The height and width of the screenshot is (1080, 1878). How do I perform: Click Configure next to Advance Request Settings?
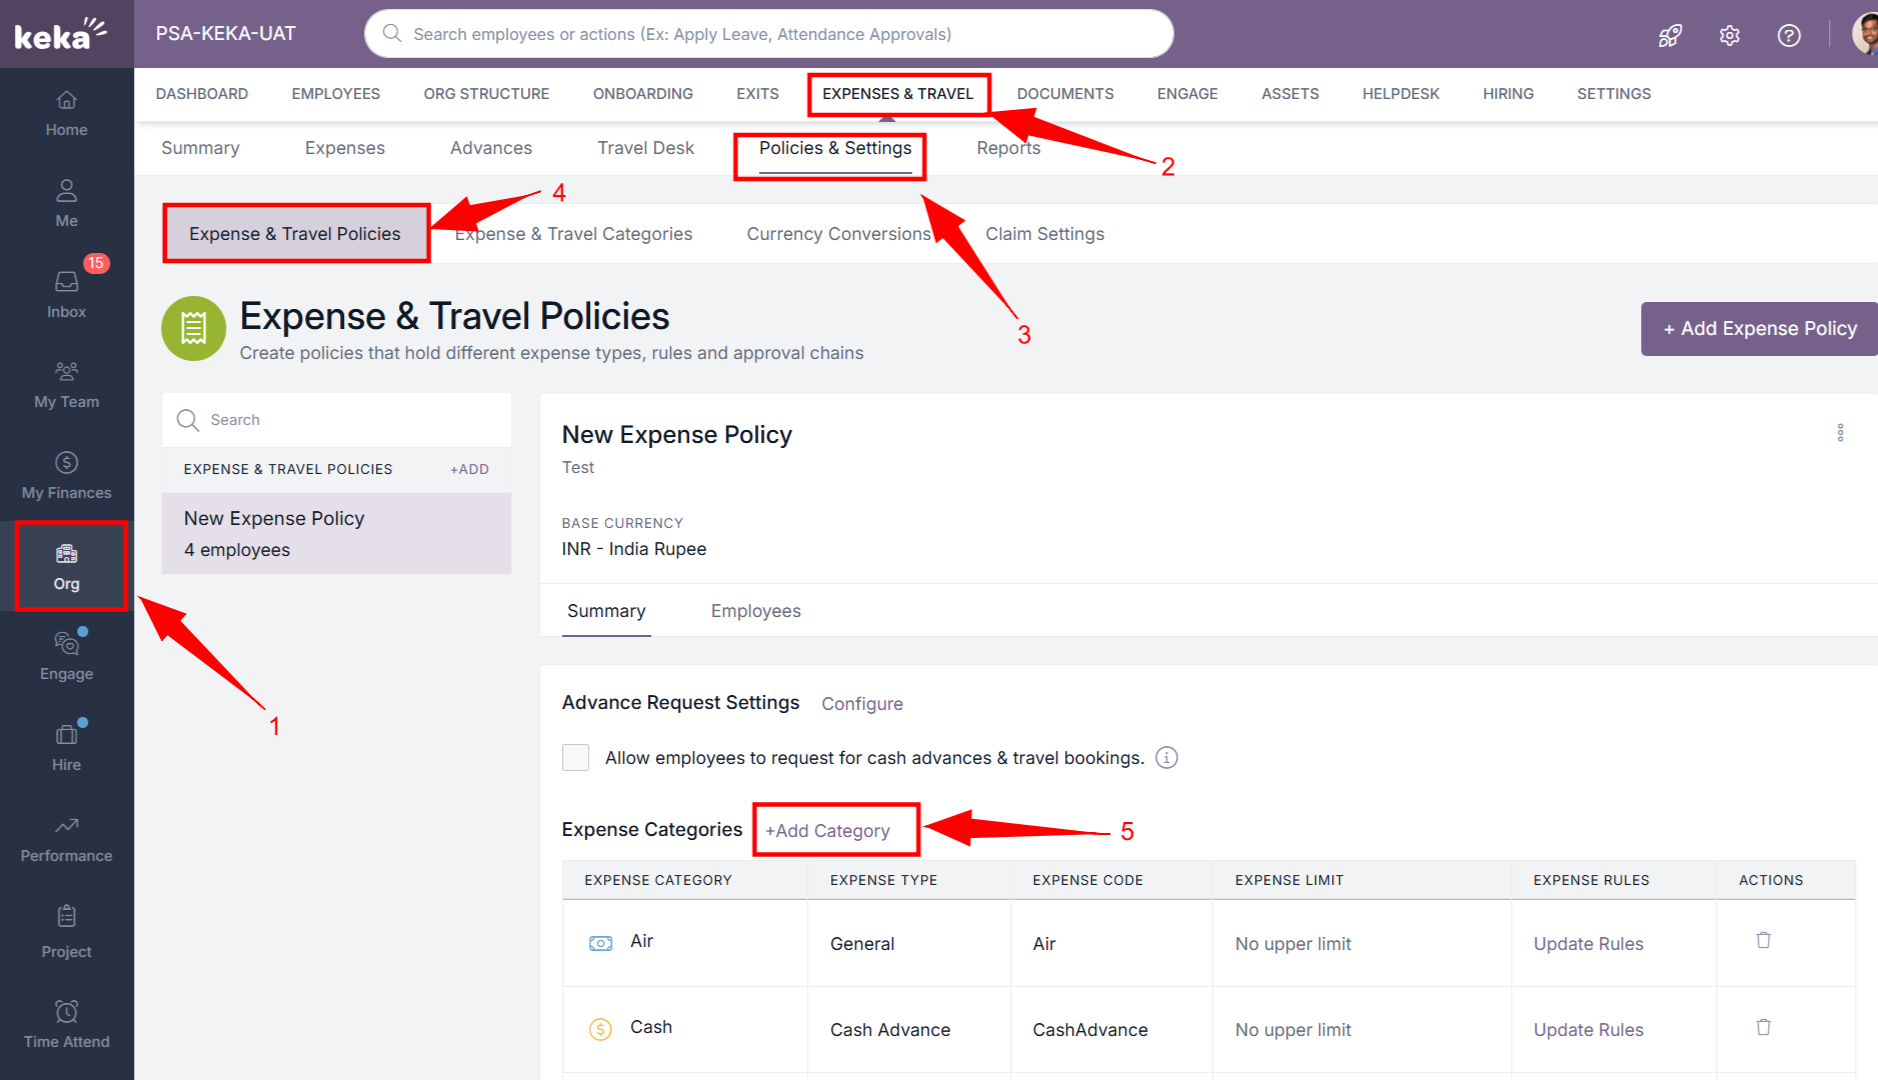(862, 704)
